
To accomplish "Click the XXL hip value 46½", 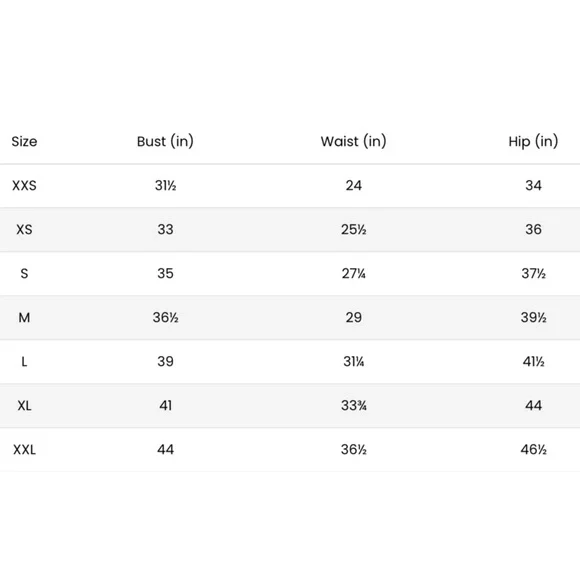I will pyautogui.click(x=533, y=450).
